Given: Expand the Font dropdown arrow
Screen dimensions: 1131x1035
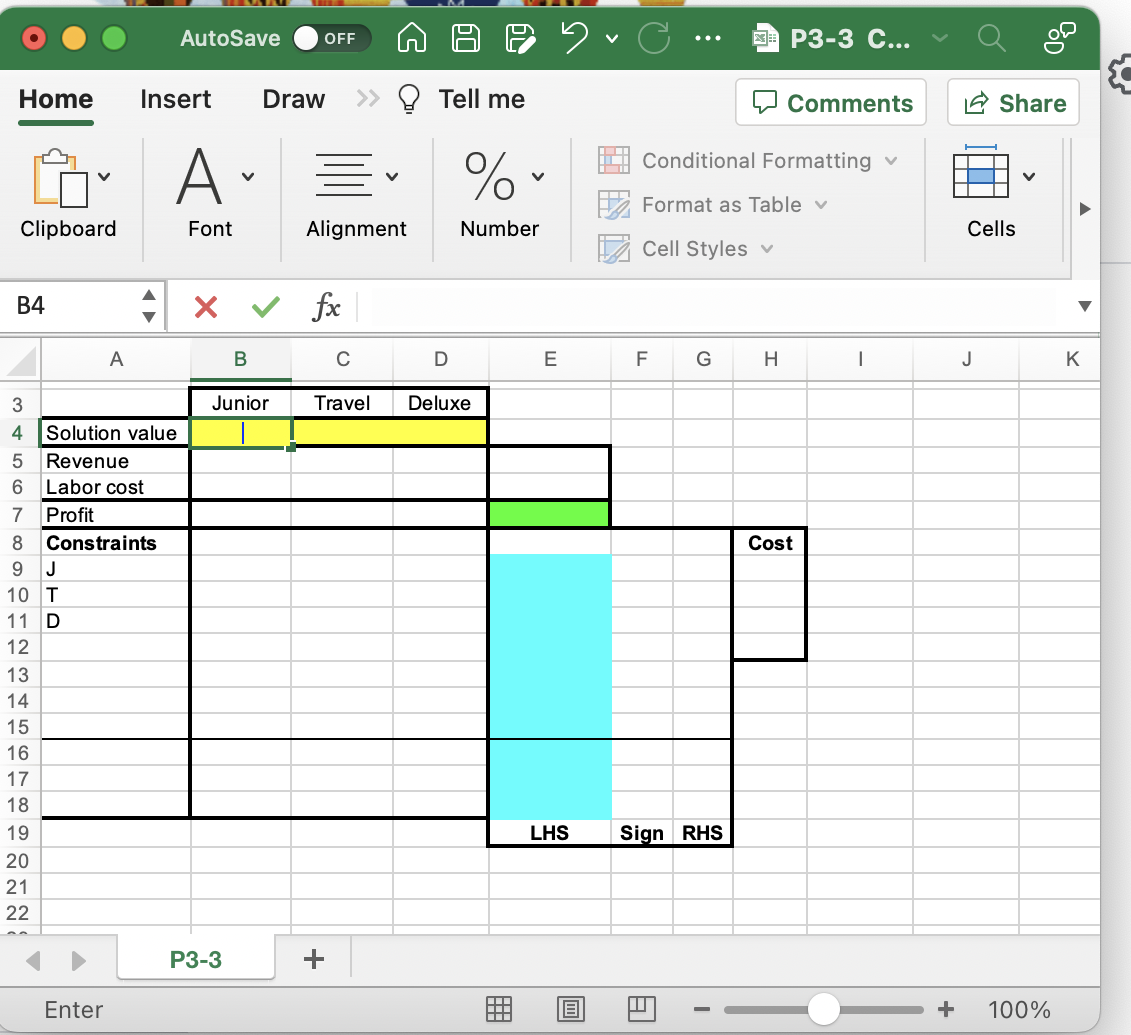Looking at the screenshot, I should tap(247, 177).
